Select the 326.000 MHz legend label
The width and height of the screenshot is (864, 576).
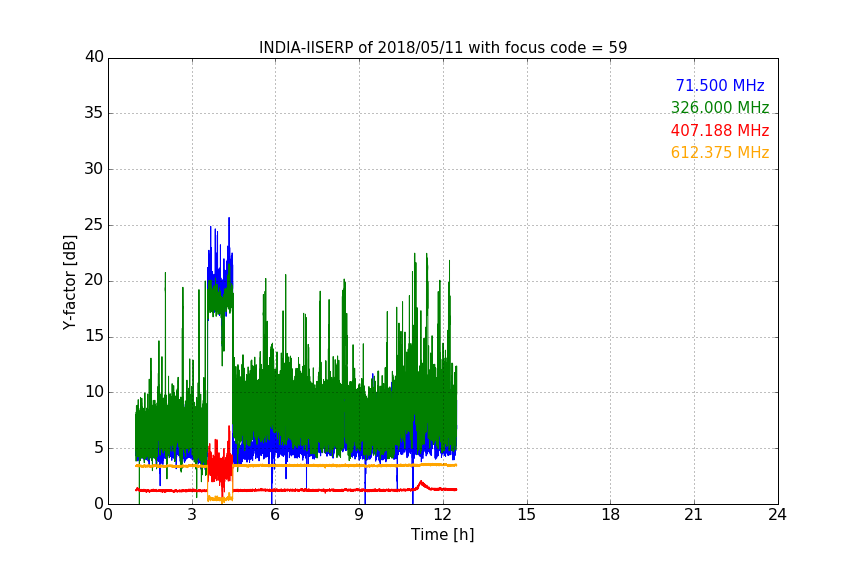720,107
